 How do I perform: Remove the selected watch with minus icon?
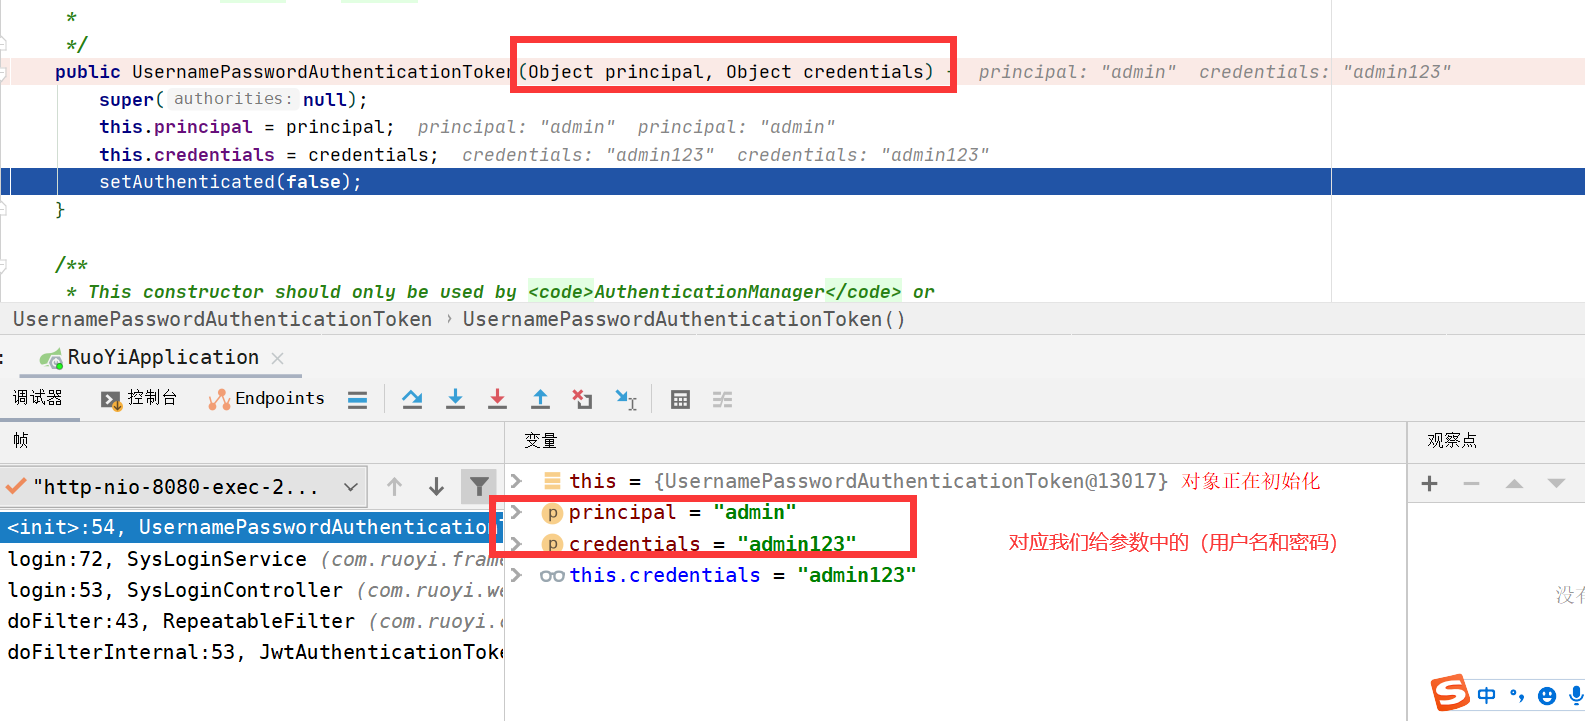coord(1471,484)
